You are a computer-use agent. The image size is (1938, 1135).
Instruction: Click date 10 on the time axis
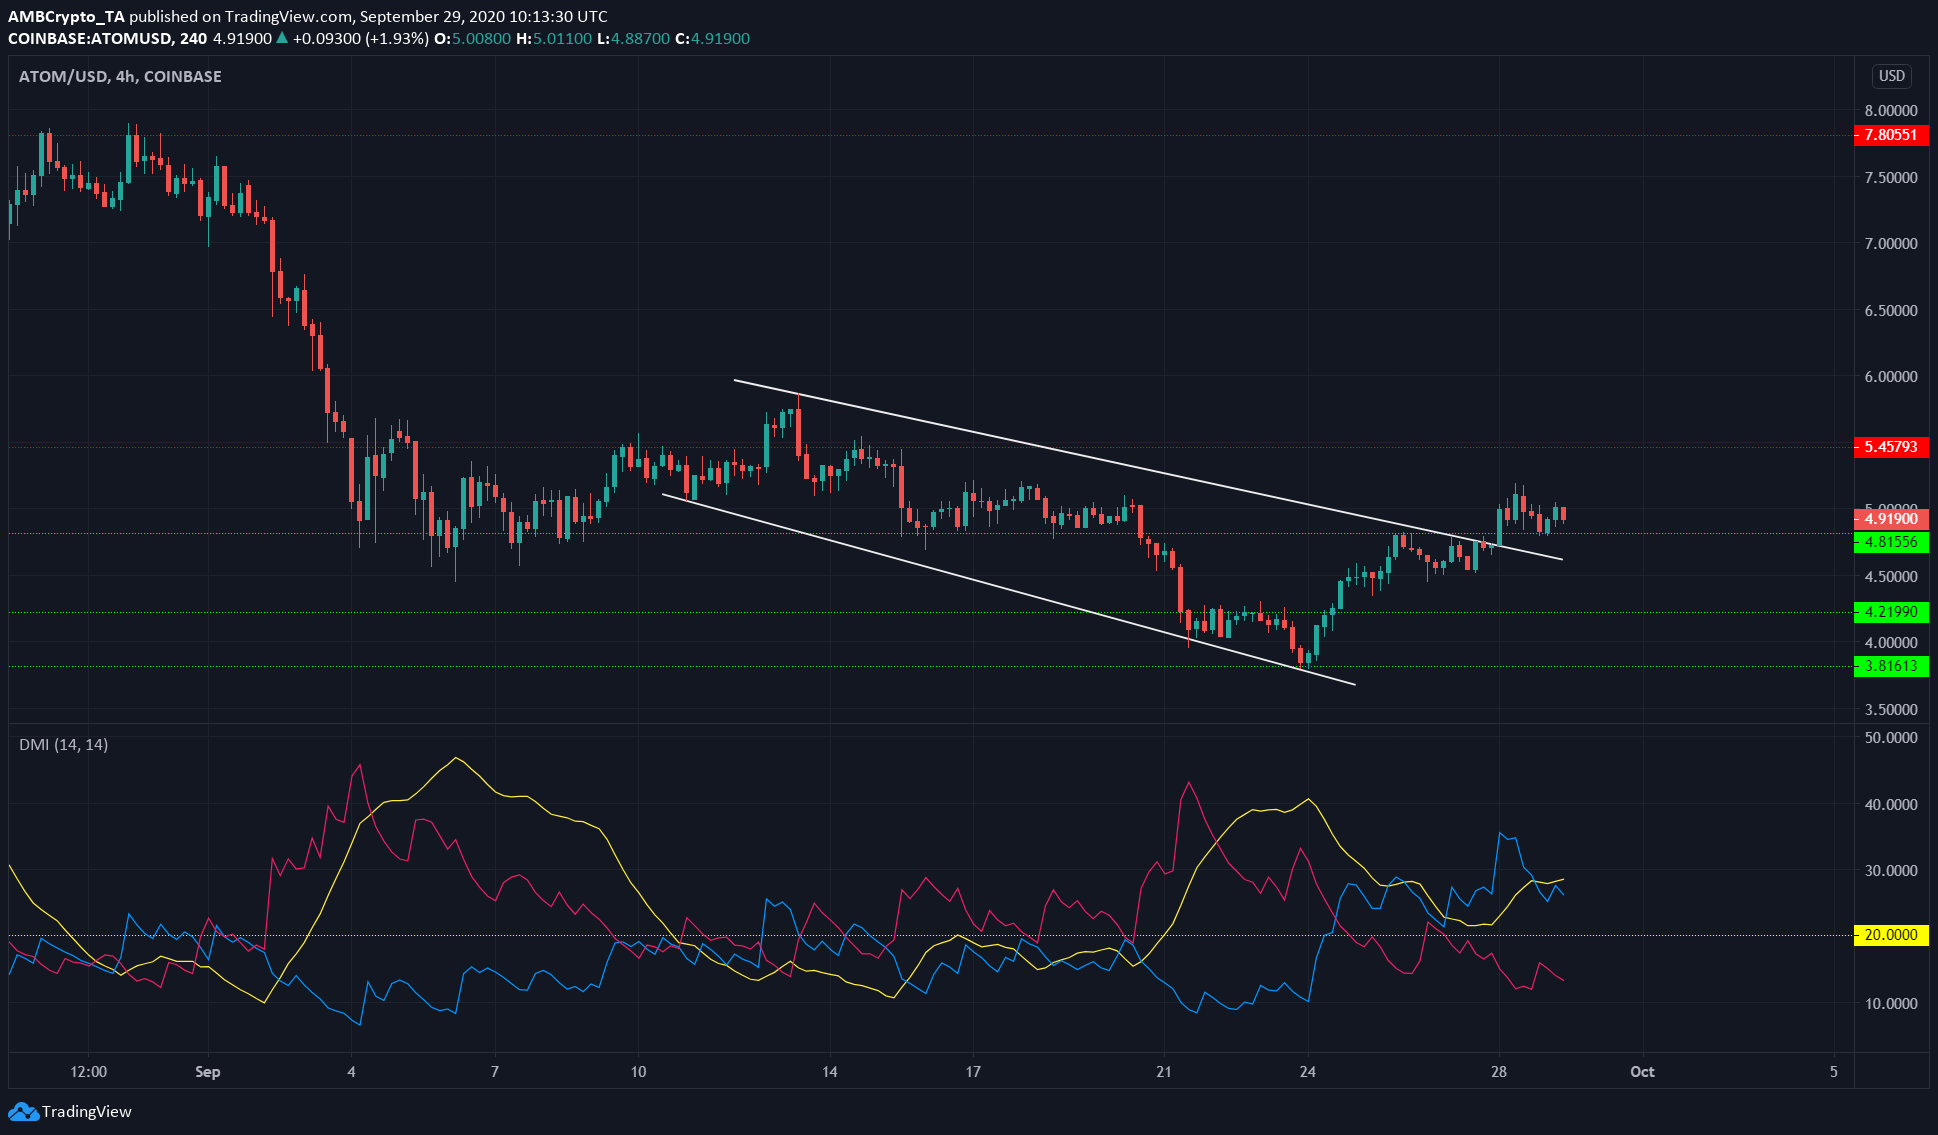(x=638, y=1072)
